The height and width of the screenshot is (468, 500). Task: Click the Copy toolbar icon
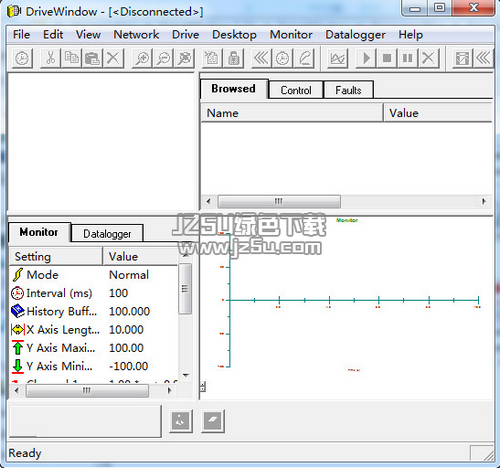[71, 59]
